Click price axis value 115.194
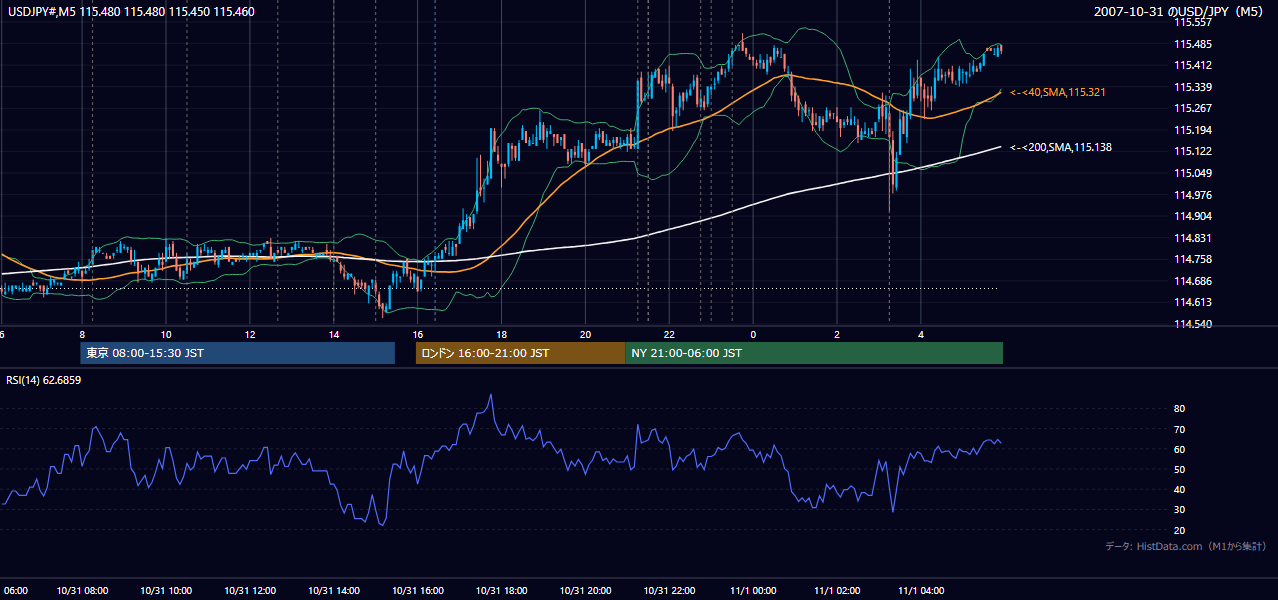Screen dimensions: 1278x600 pyautogui.click(x=1192, y=130)
